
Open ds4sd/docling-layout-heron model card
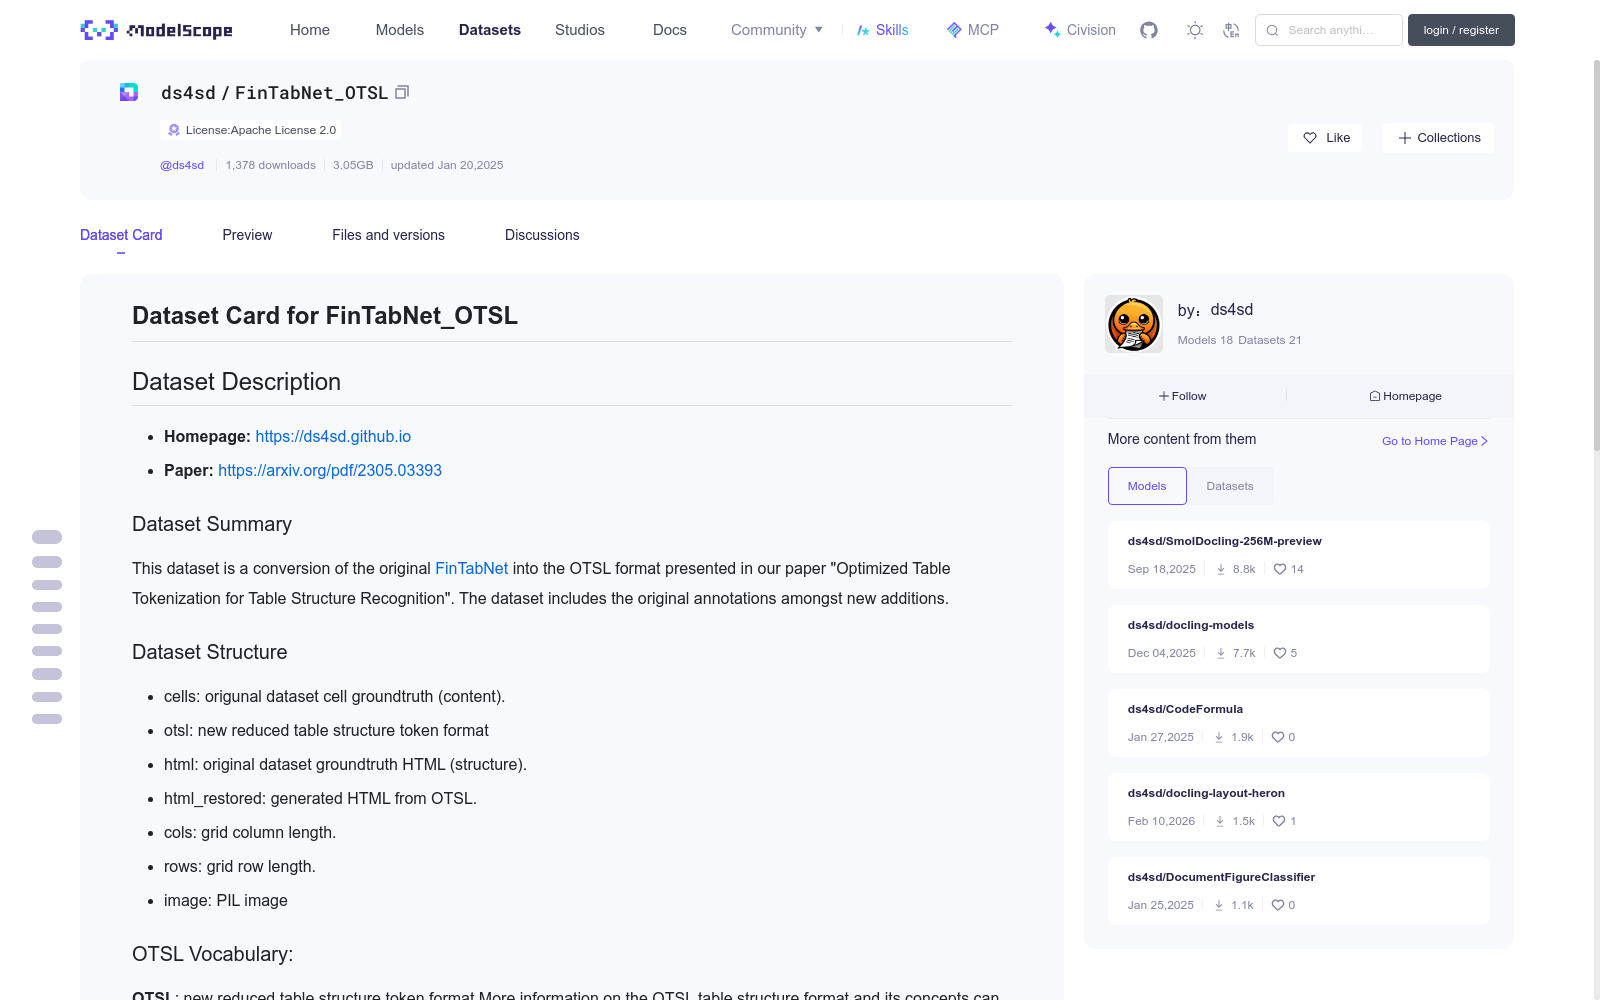point(1299,807)
